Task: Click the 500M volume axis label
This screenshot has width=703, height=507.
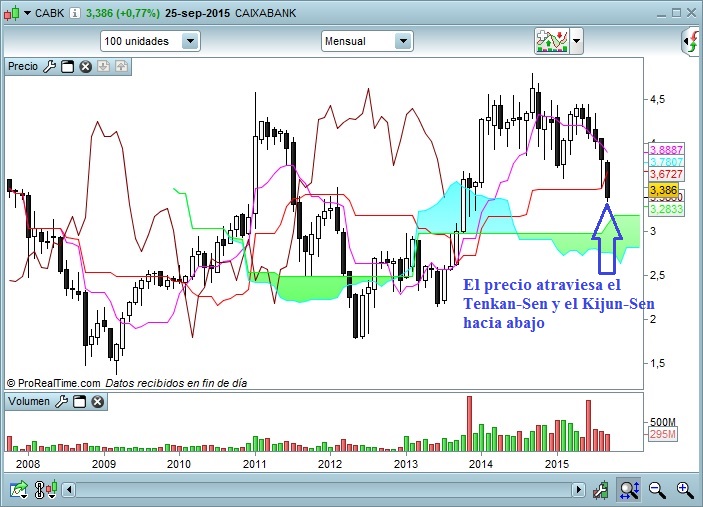Action: [663, 422]
